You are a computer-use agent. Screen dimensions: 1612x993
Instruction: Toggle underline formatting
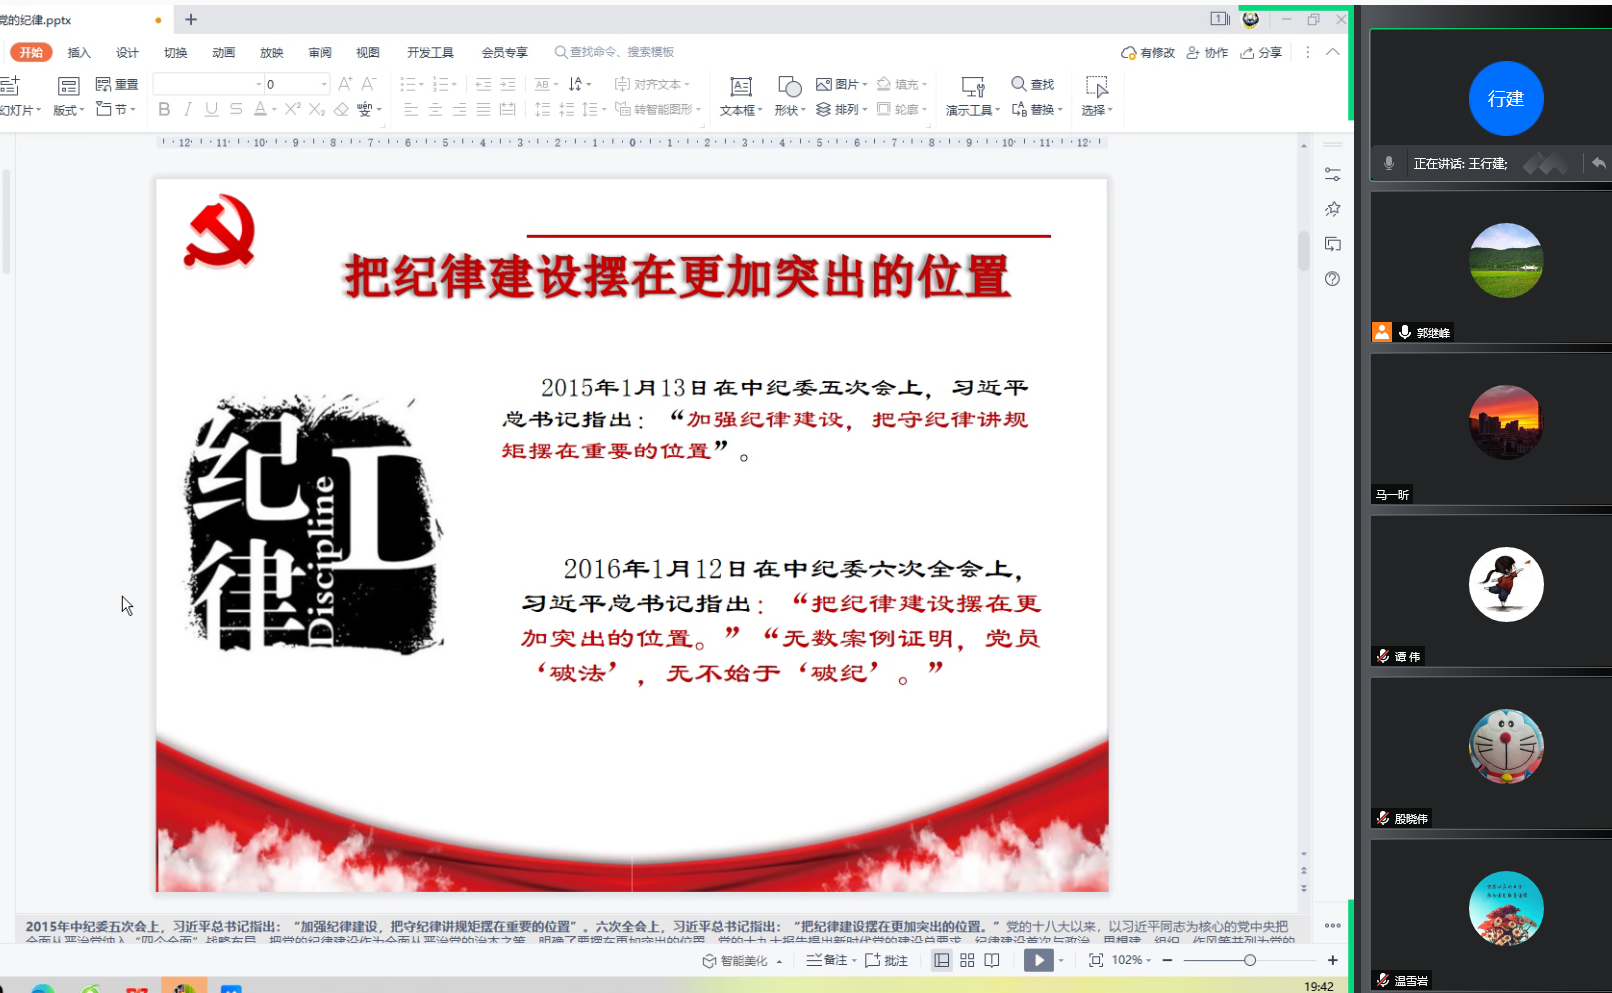[x=212, y=109]
